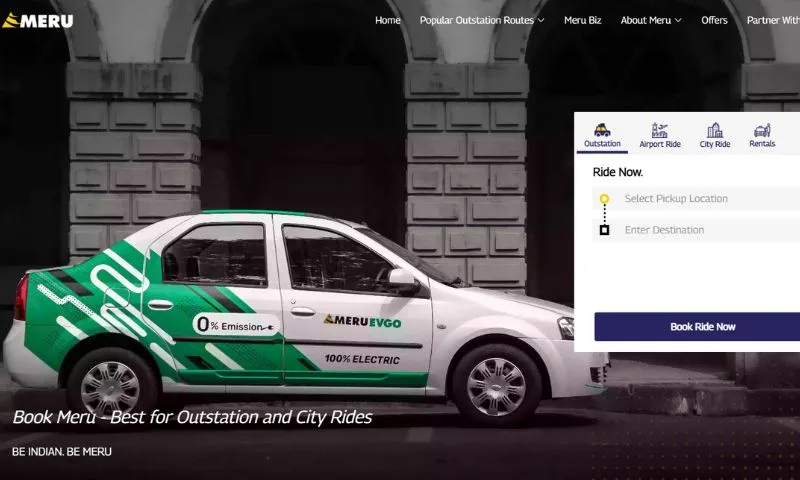
Task: Switch to the Outstation tab label
Action: pos(602,144)
